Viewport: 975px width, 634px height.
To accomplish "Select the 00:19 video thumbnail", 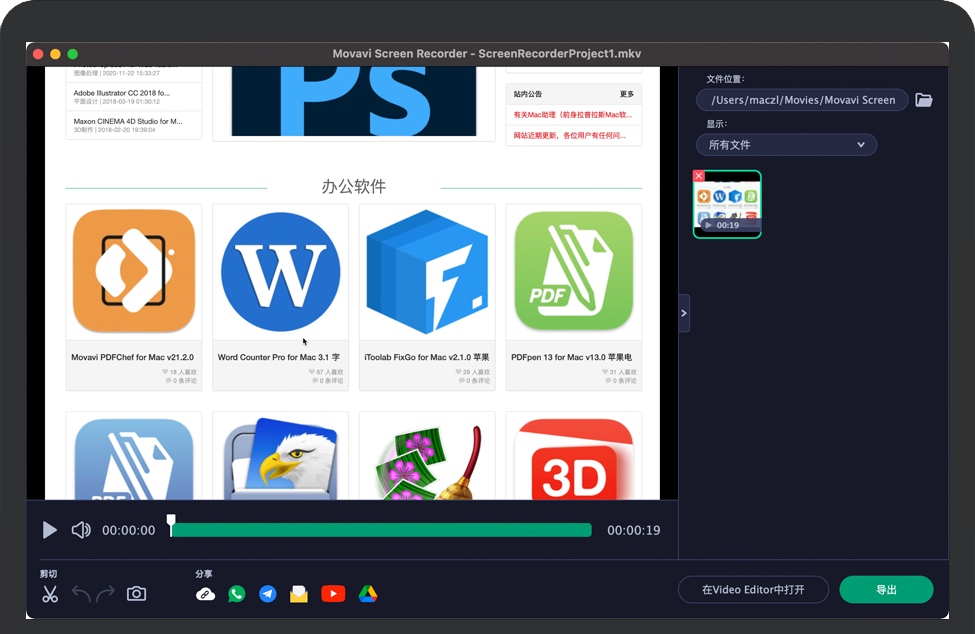I will click(727, 204).
